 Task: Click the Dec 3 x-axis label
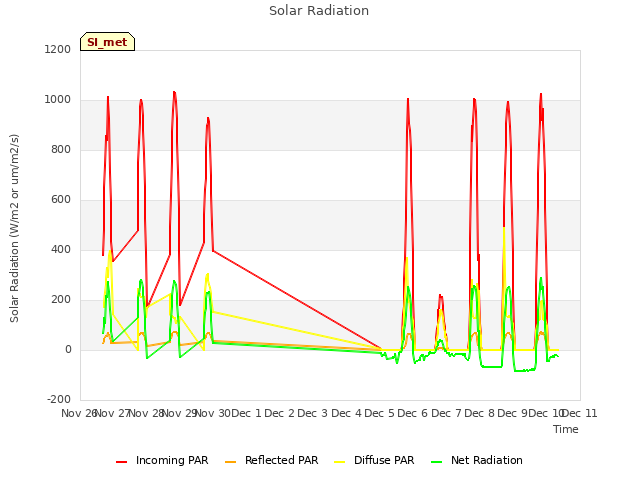[313, 413]
